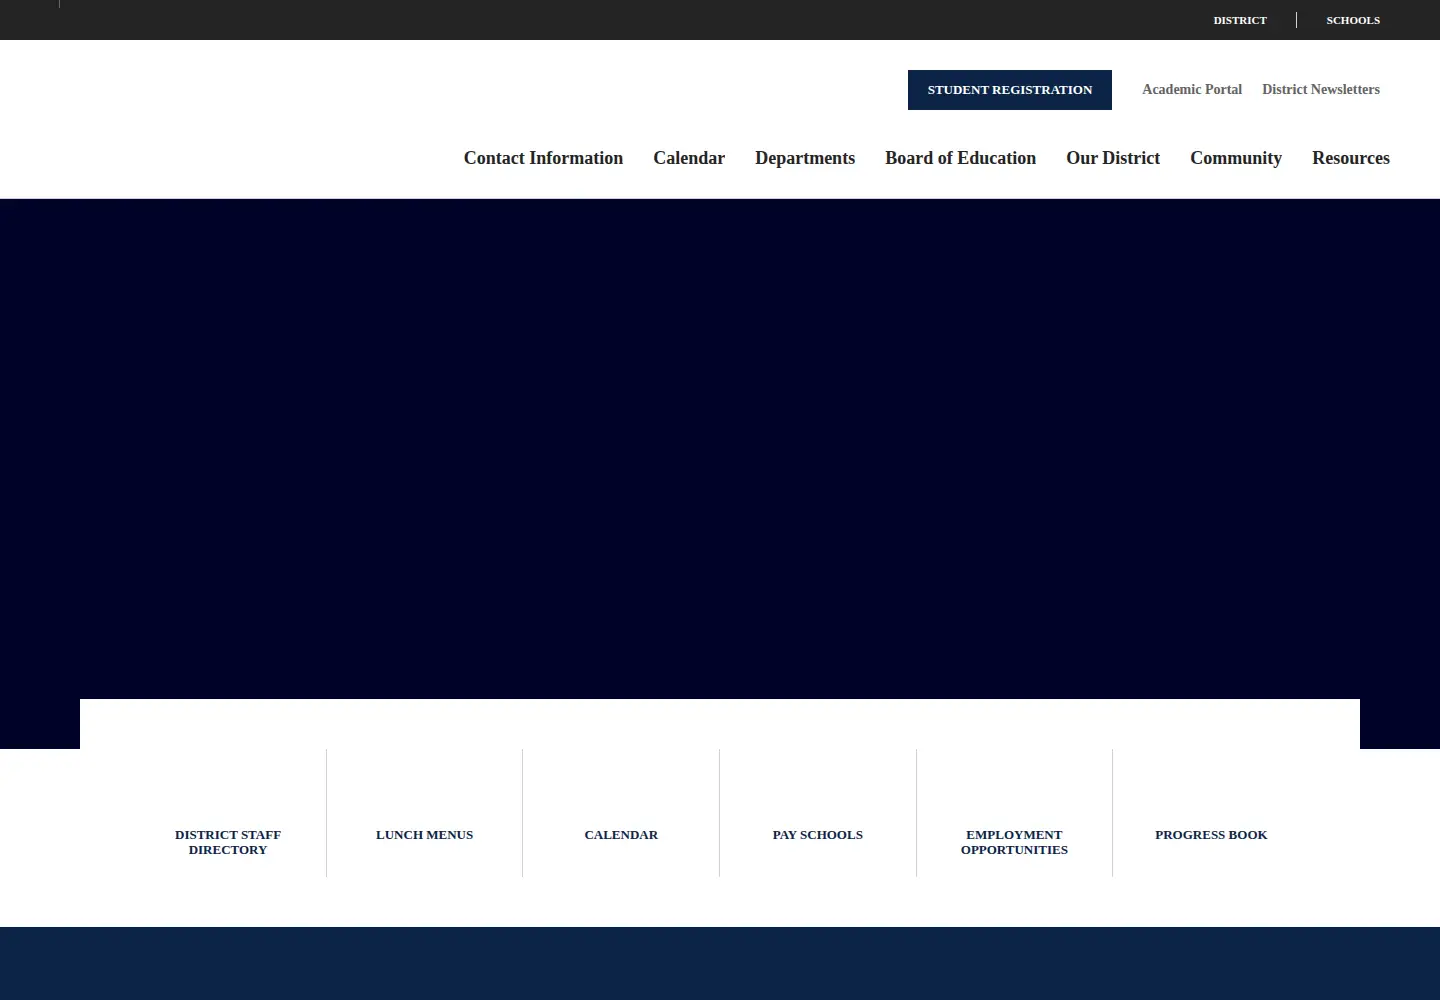Open the SCHOOLS menu in top bar

click(1353, 20)
